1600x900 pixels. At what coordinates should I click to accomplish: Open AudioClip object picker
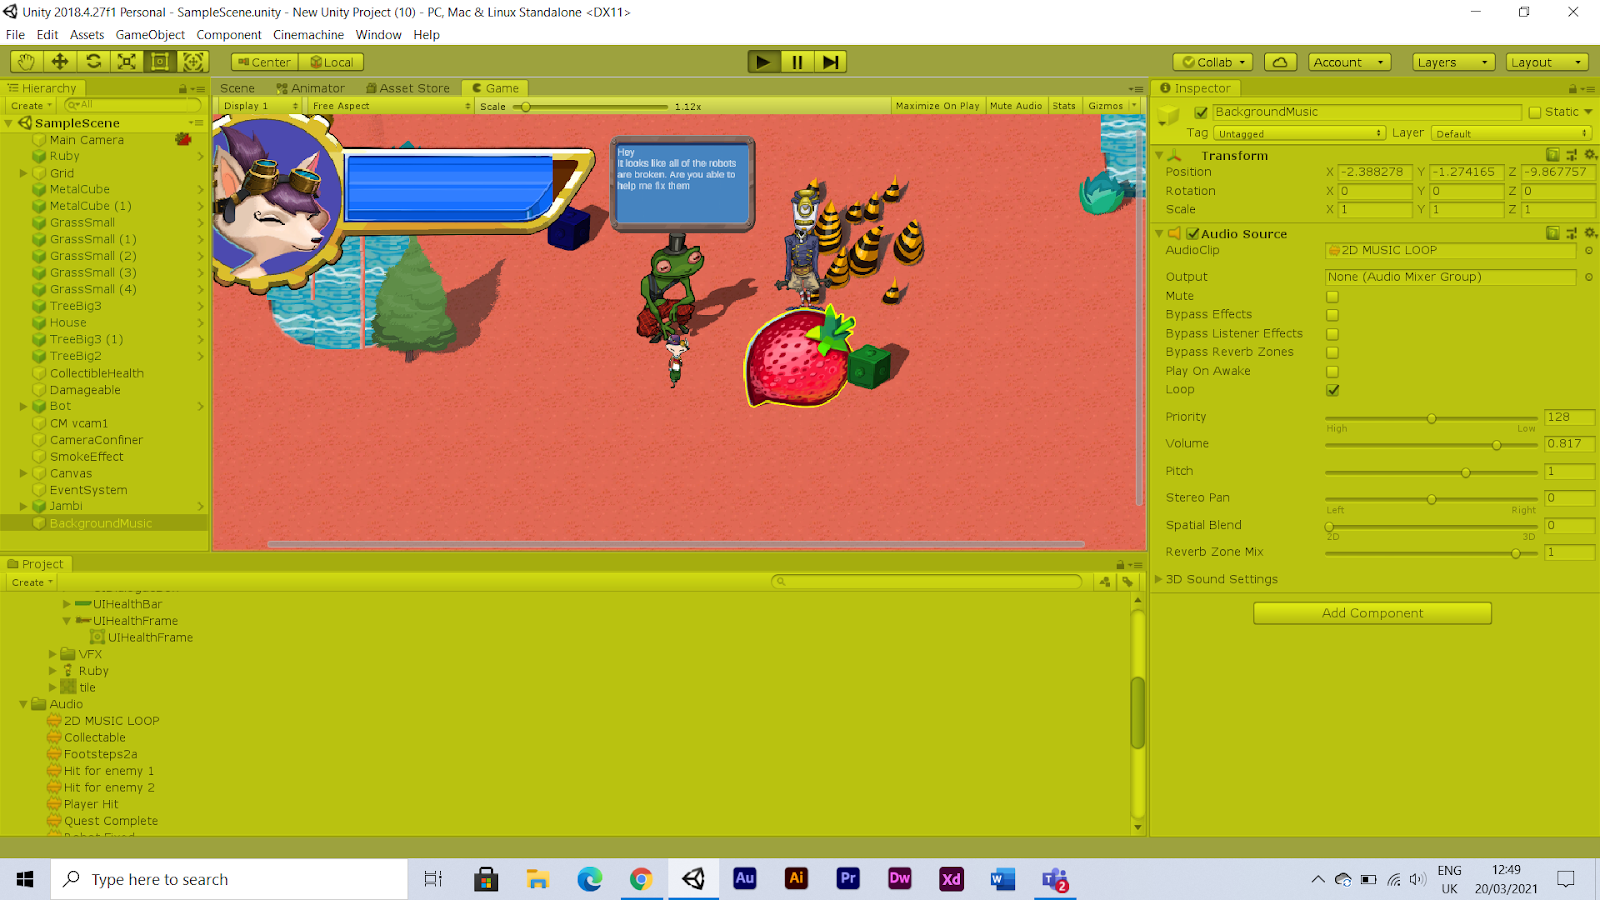1588,251
